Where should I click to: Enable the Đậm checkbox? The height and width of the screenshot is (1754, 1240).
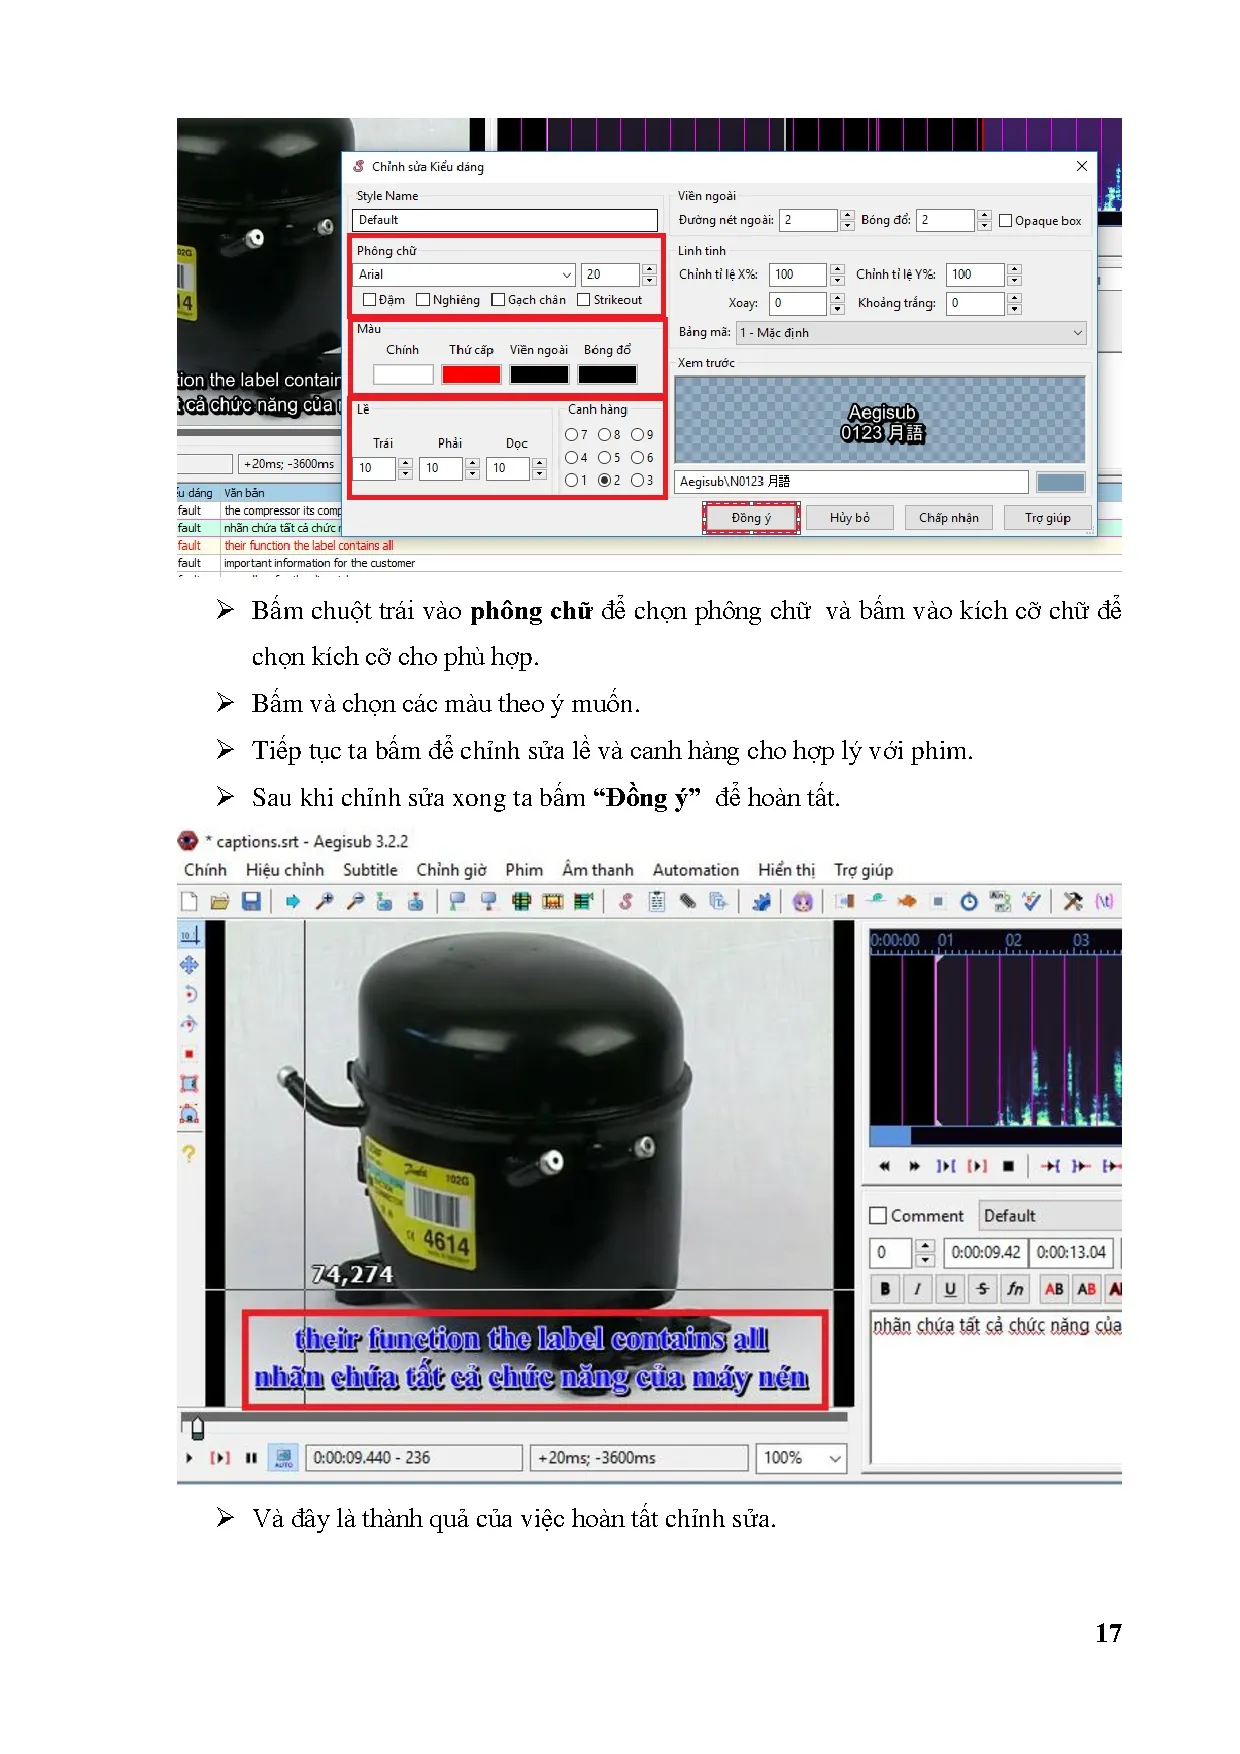pyautogui.click(x=369, y=300)
